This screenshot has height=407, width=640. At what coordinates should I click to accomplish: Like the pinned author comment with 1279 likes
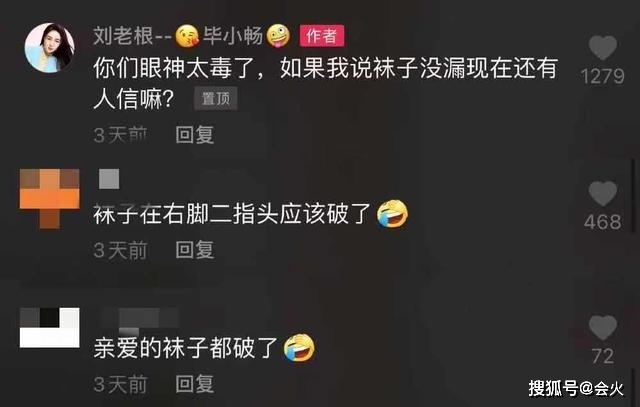pos(603,47)
